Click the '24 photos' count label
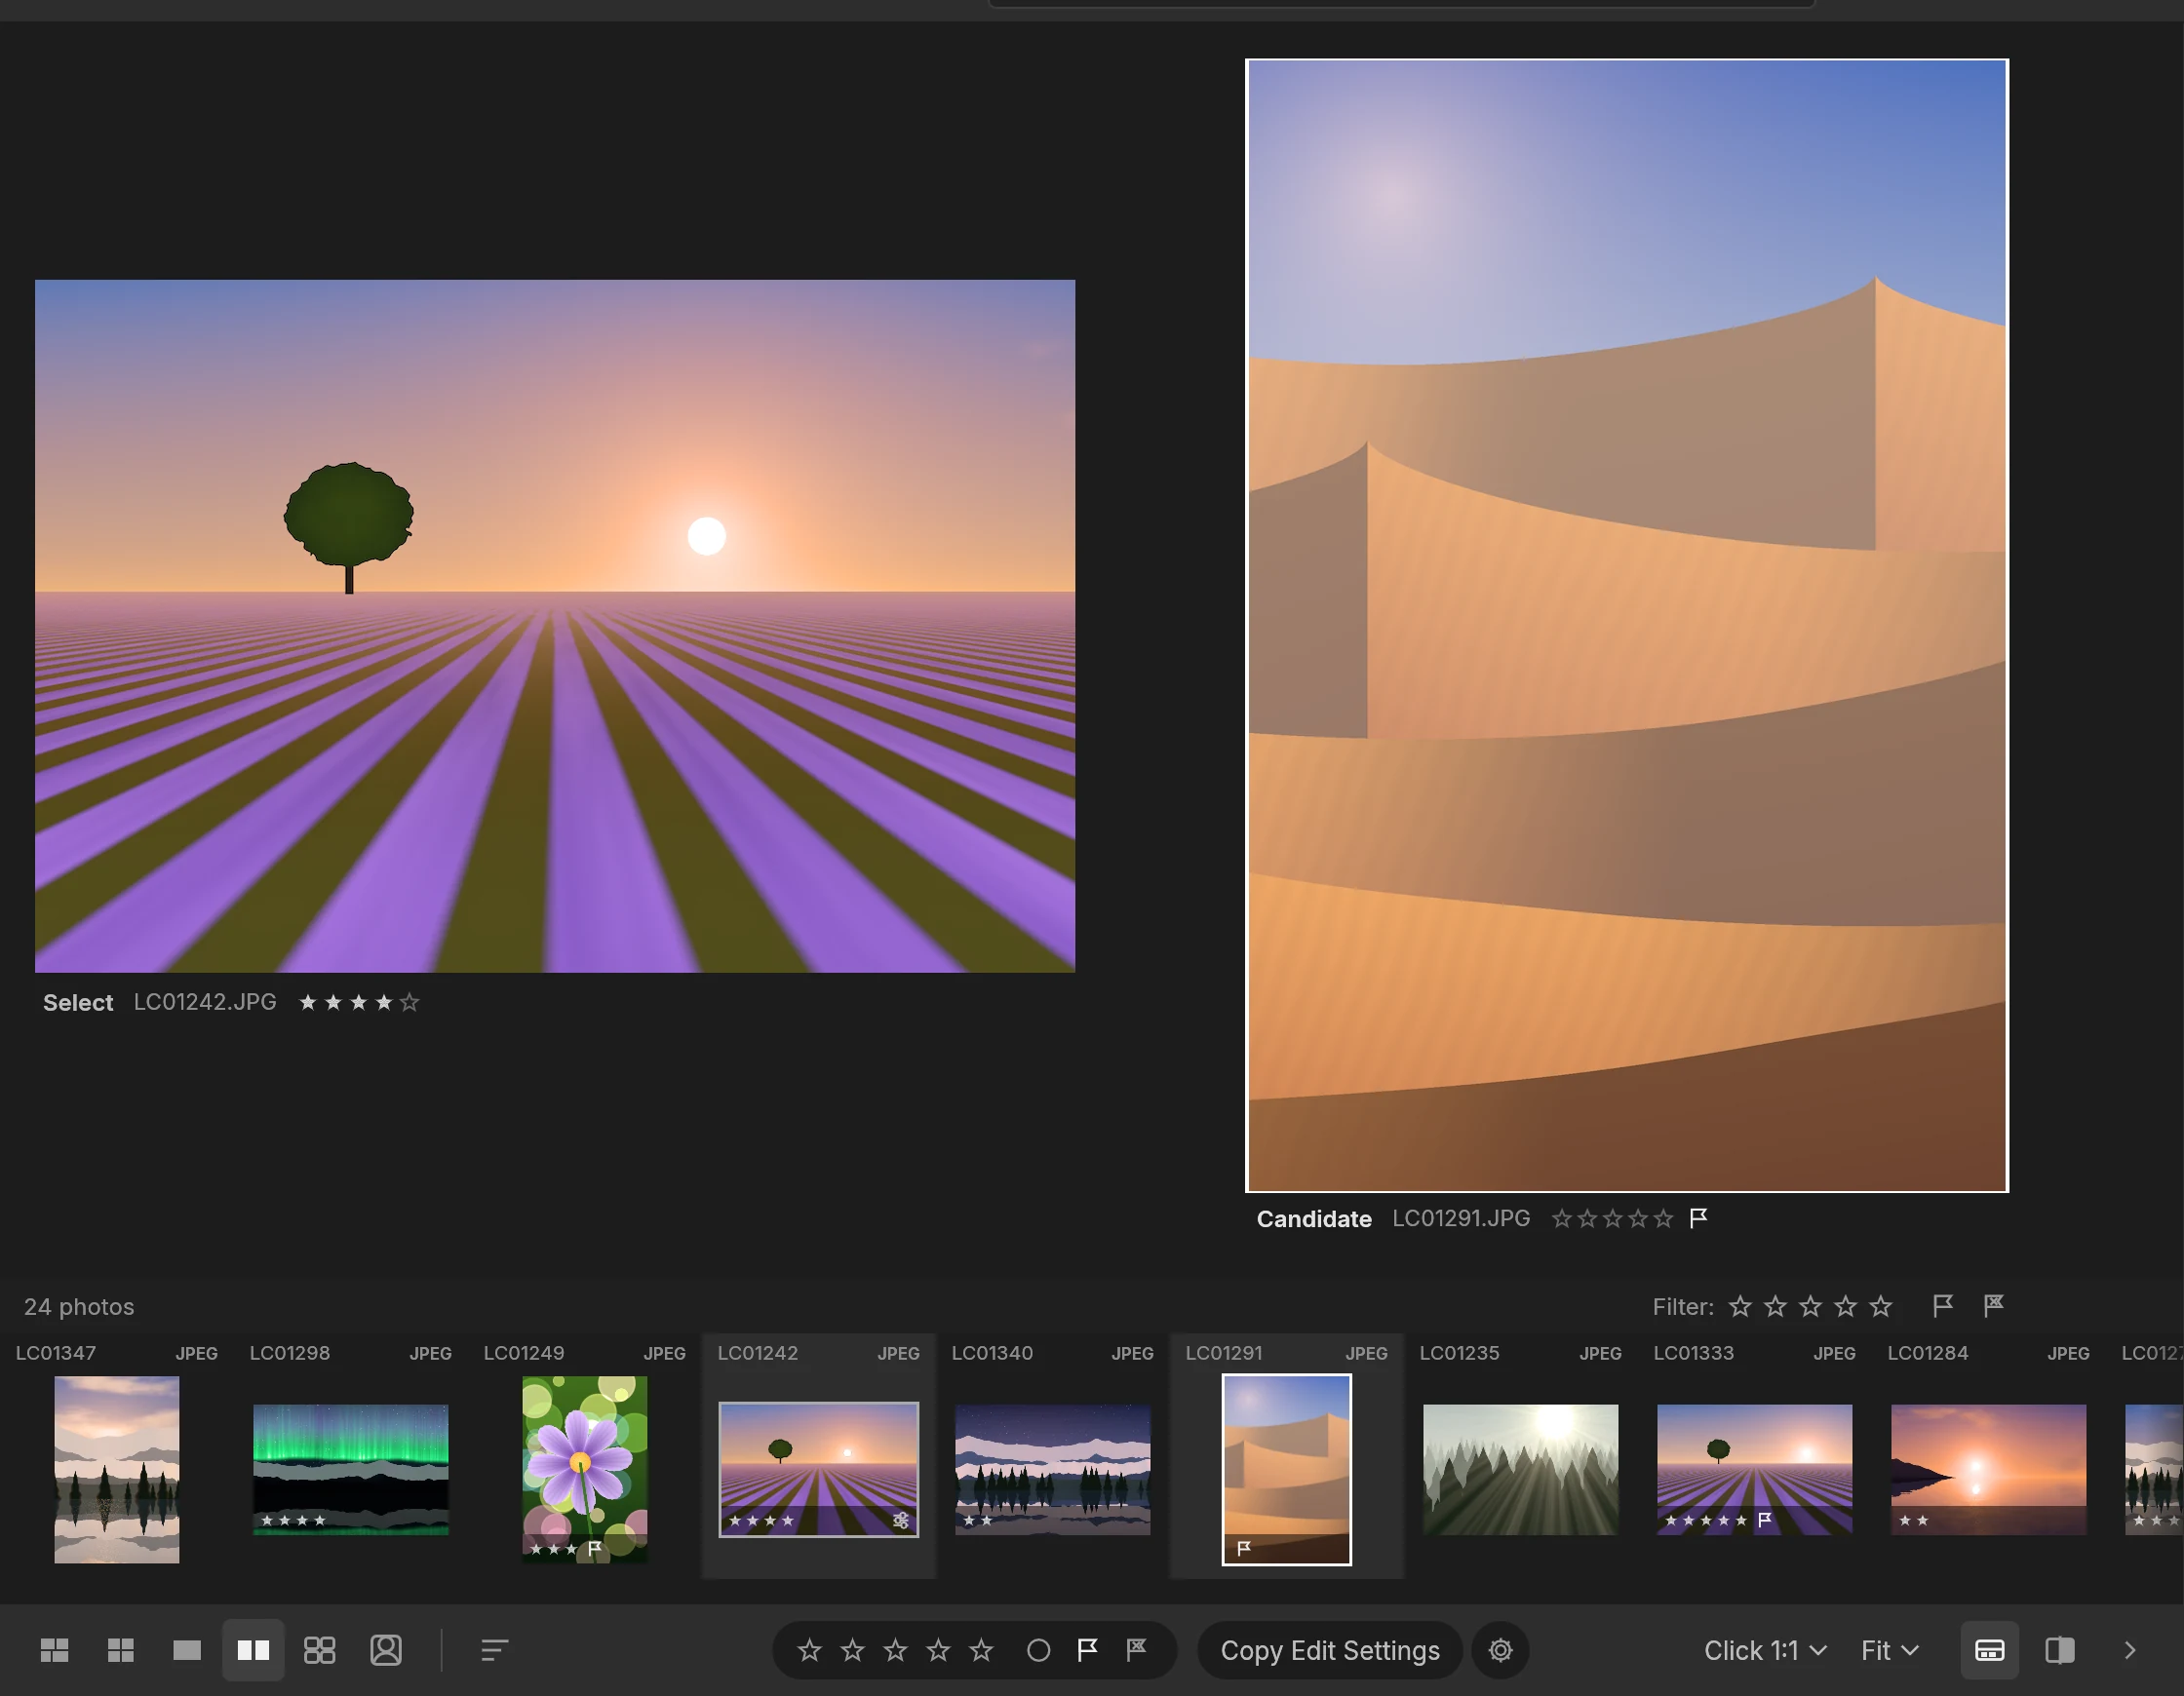 79,1307
